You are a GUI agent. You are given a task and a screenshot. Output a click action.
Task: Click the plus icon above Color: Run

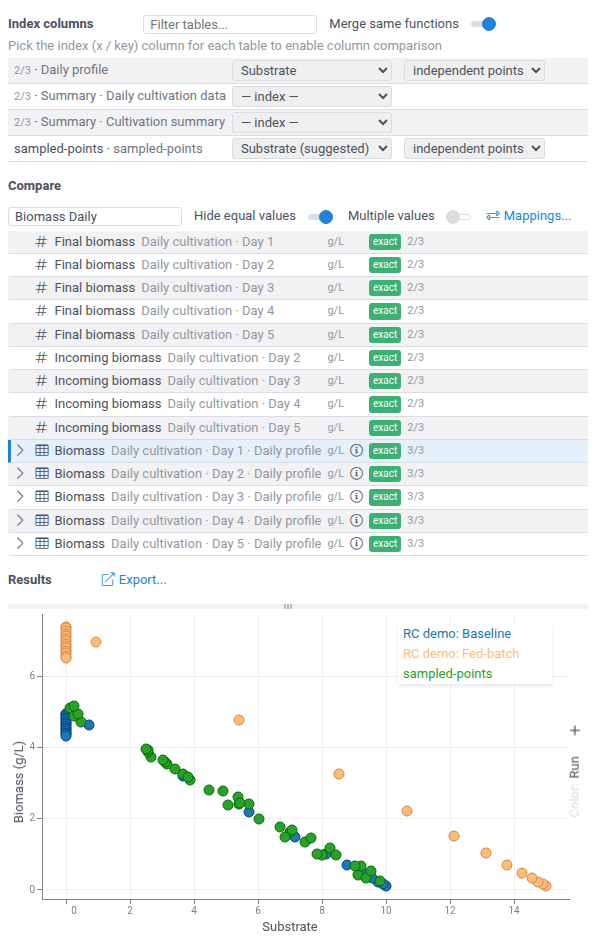point(575,730)
